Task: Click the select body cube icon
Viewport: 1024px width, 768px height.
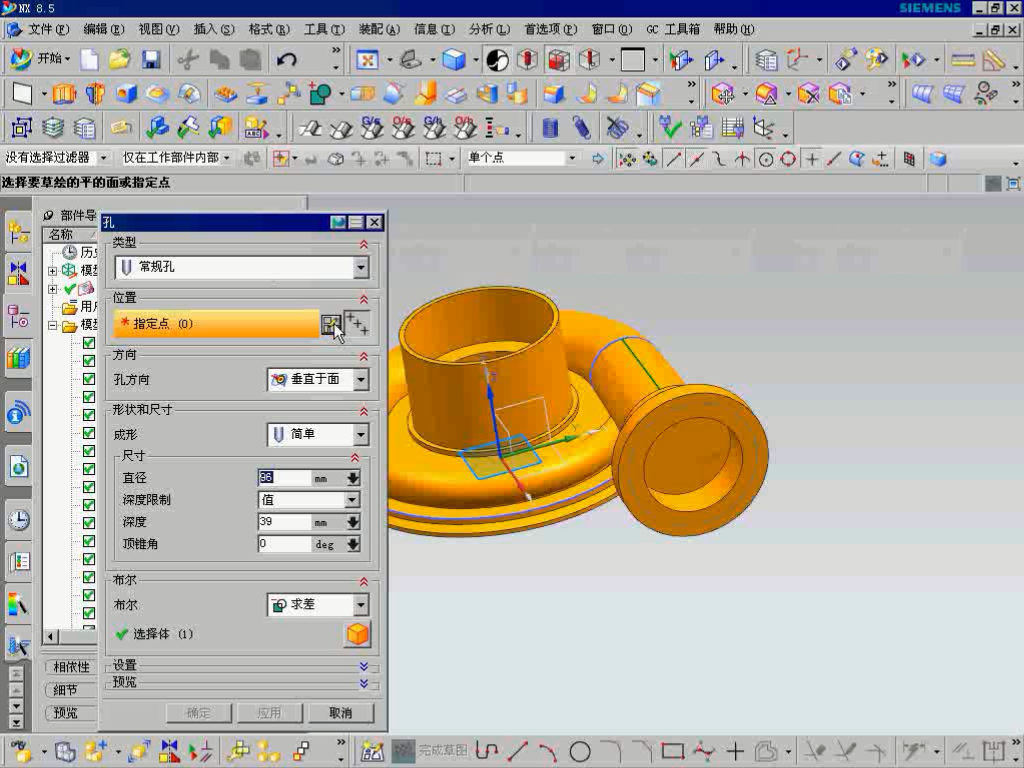Action: (x=357, y=634)
